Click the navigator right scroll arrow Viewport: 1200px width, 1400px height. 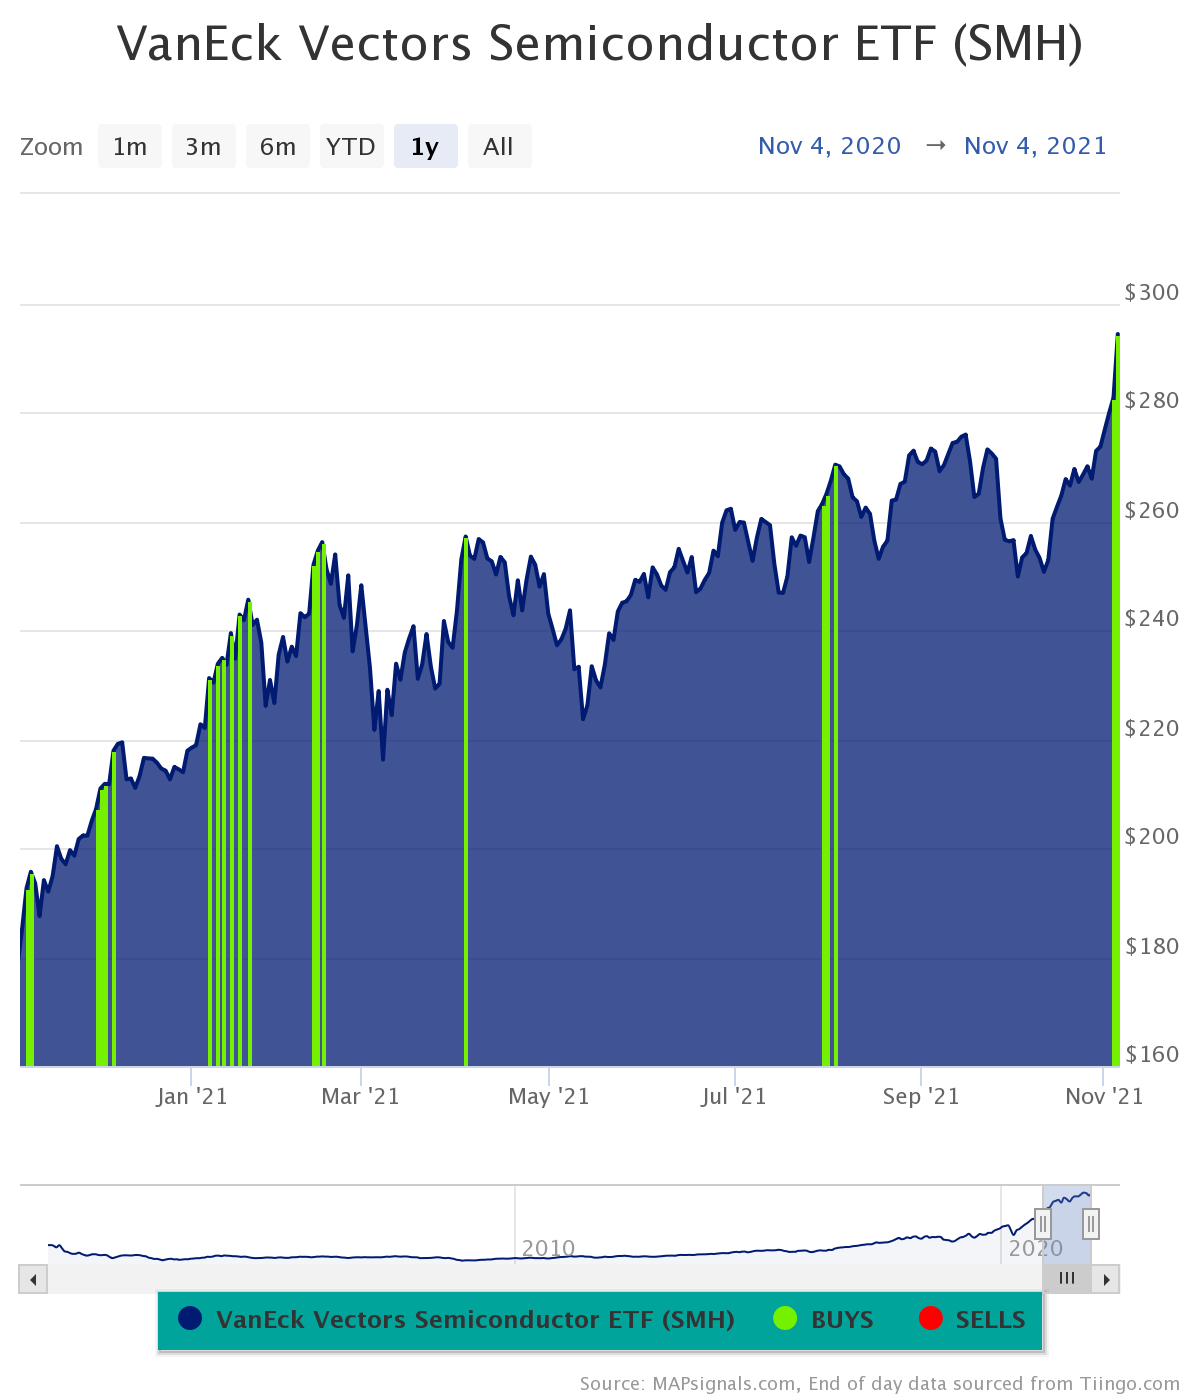1106,1279
